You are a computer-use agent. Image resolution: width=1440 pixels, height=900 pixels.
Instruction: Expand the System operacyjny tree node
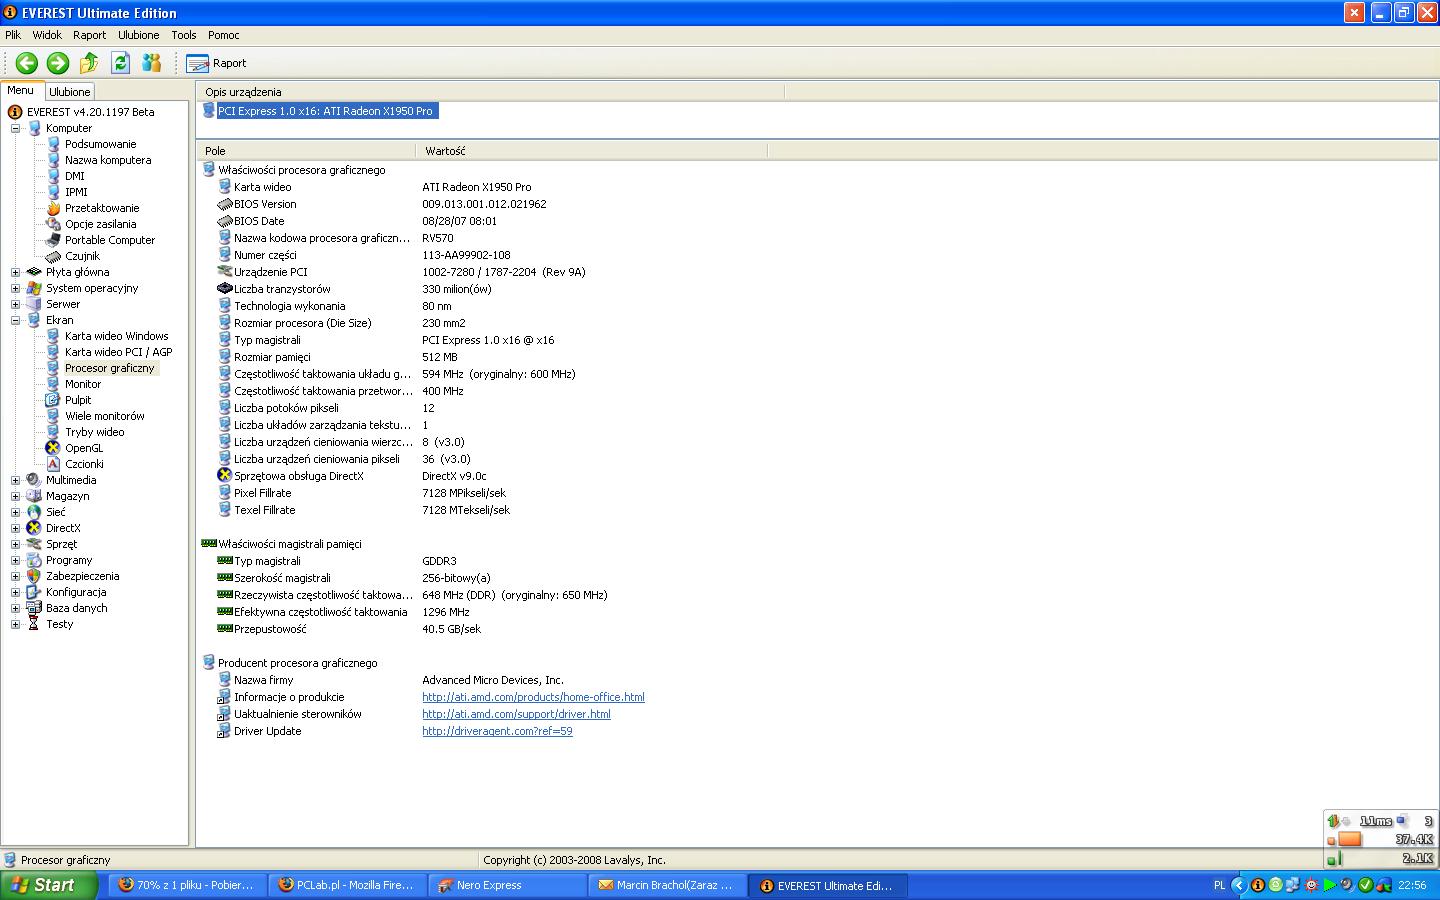pos(15,288)
